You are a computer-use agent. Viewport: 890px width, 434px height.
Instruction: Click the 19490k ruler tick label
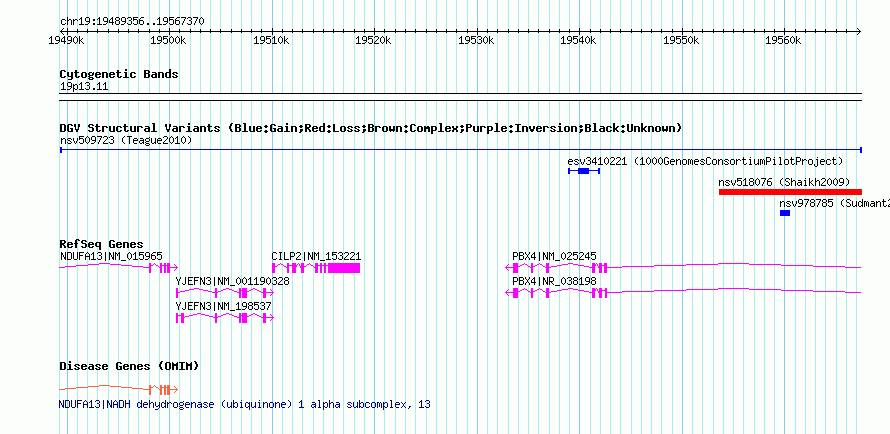coord(66,41)
